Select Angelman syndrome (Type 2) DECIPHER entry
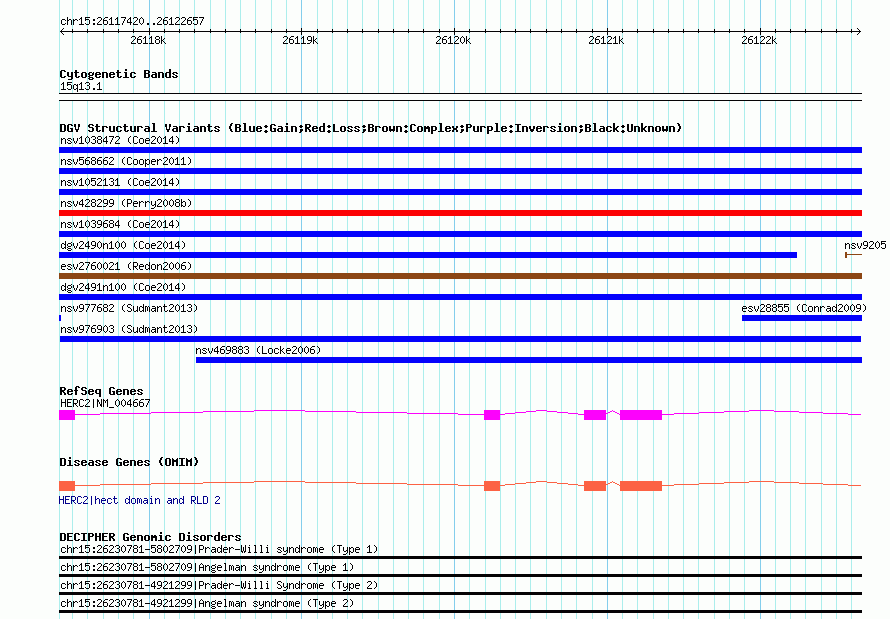The width and height of the screenshot is (890, 619). coord(207,603)
